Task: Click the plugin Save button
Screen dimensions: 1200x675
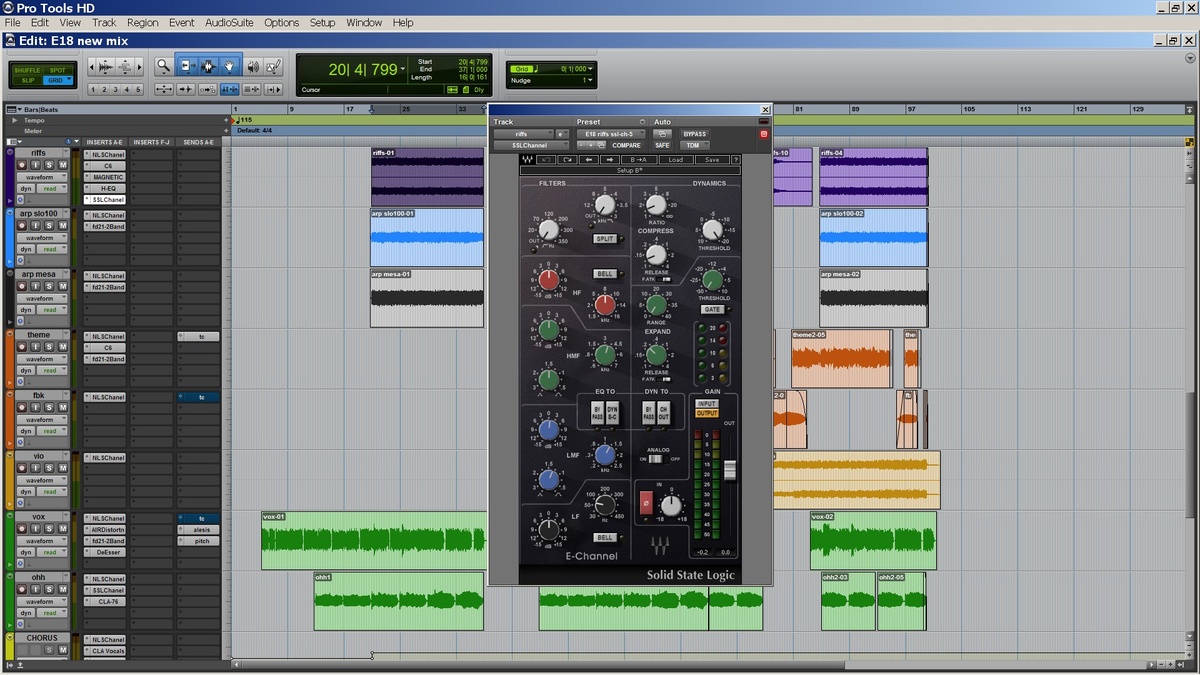Action: click(712, 159)
